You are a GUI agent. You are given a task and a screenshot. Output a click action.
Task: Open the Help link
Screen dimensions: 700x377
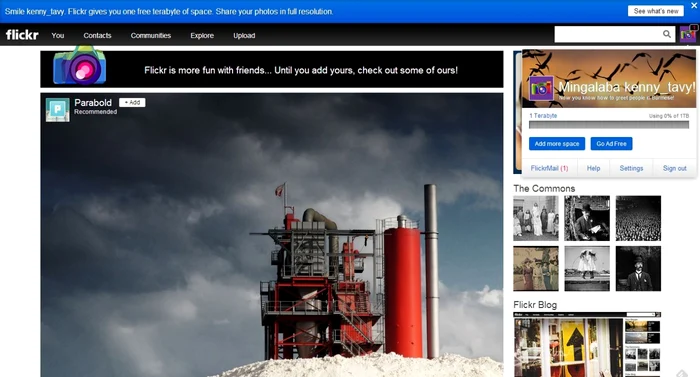click(x=593, y=168)
